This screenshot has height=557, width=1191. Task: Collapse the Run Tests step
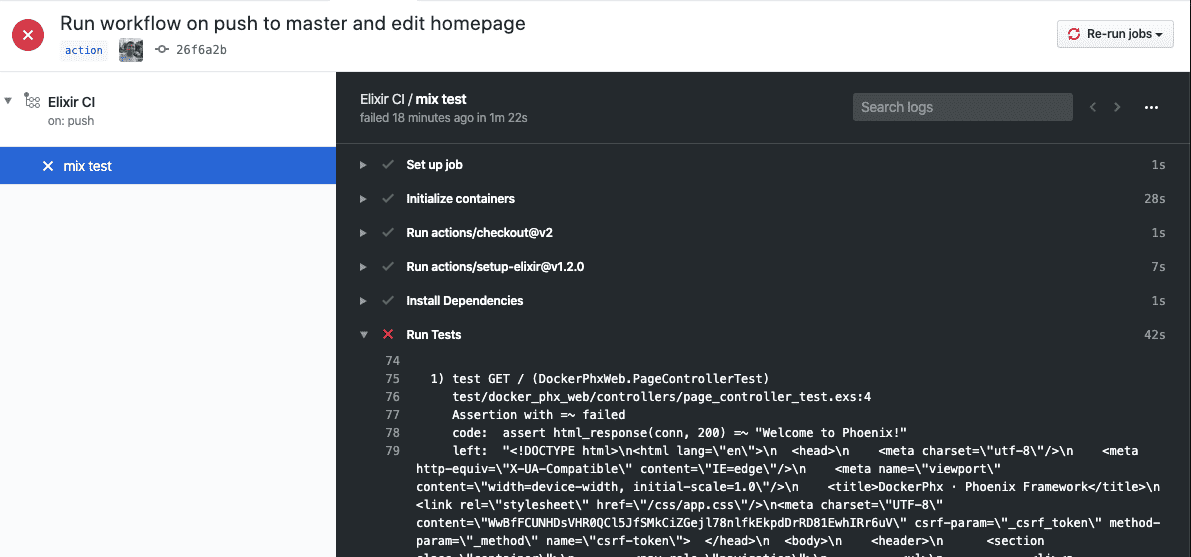[364, 334]
